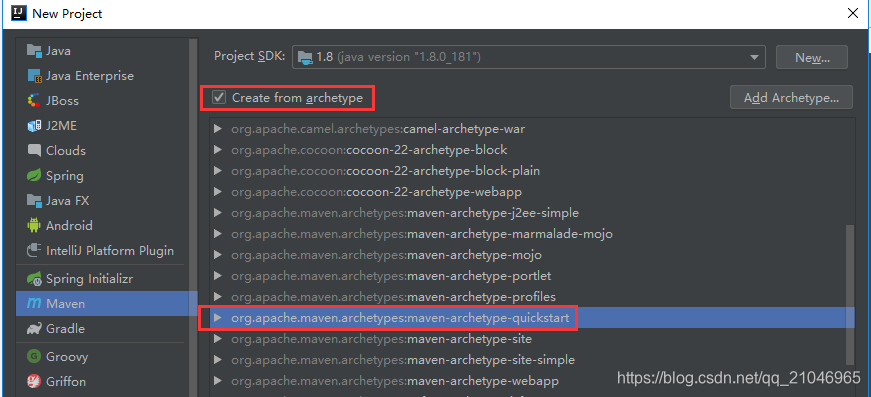
Task: Toggle the Create from archetype checkbox
Action: pyautogui.click(x=219, y=98)
